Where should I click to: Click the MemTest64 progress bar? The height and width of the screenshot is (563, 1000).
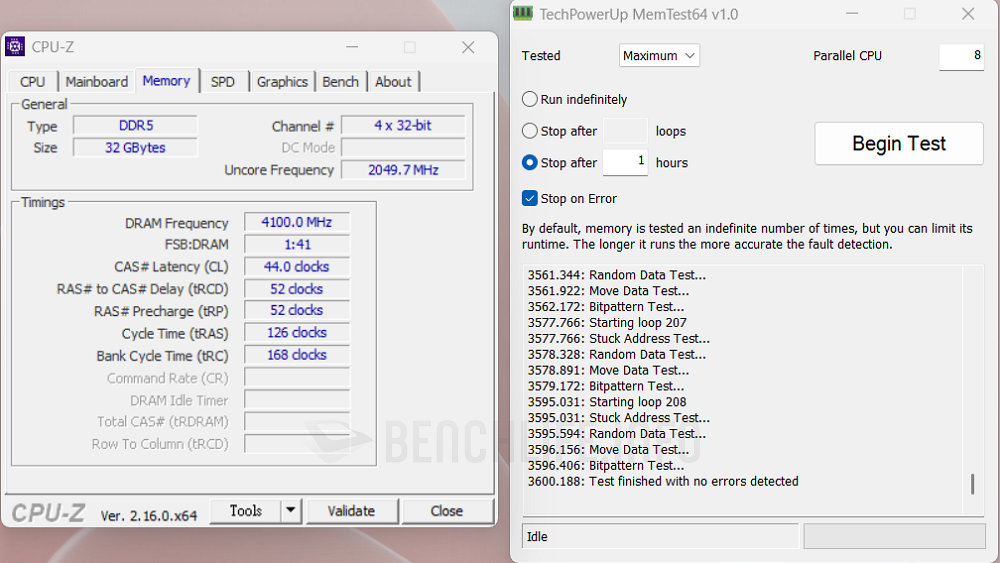pyautogui.click(x=894, y=536)
